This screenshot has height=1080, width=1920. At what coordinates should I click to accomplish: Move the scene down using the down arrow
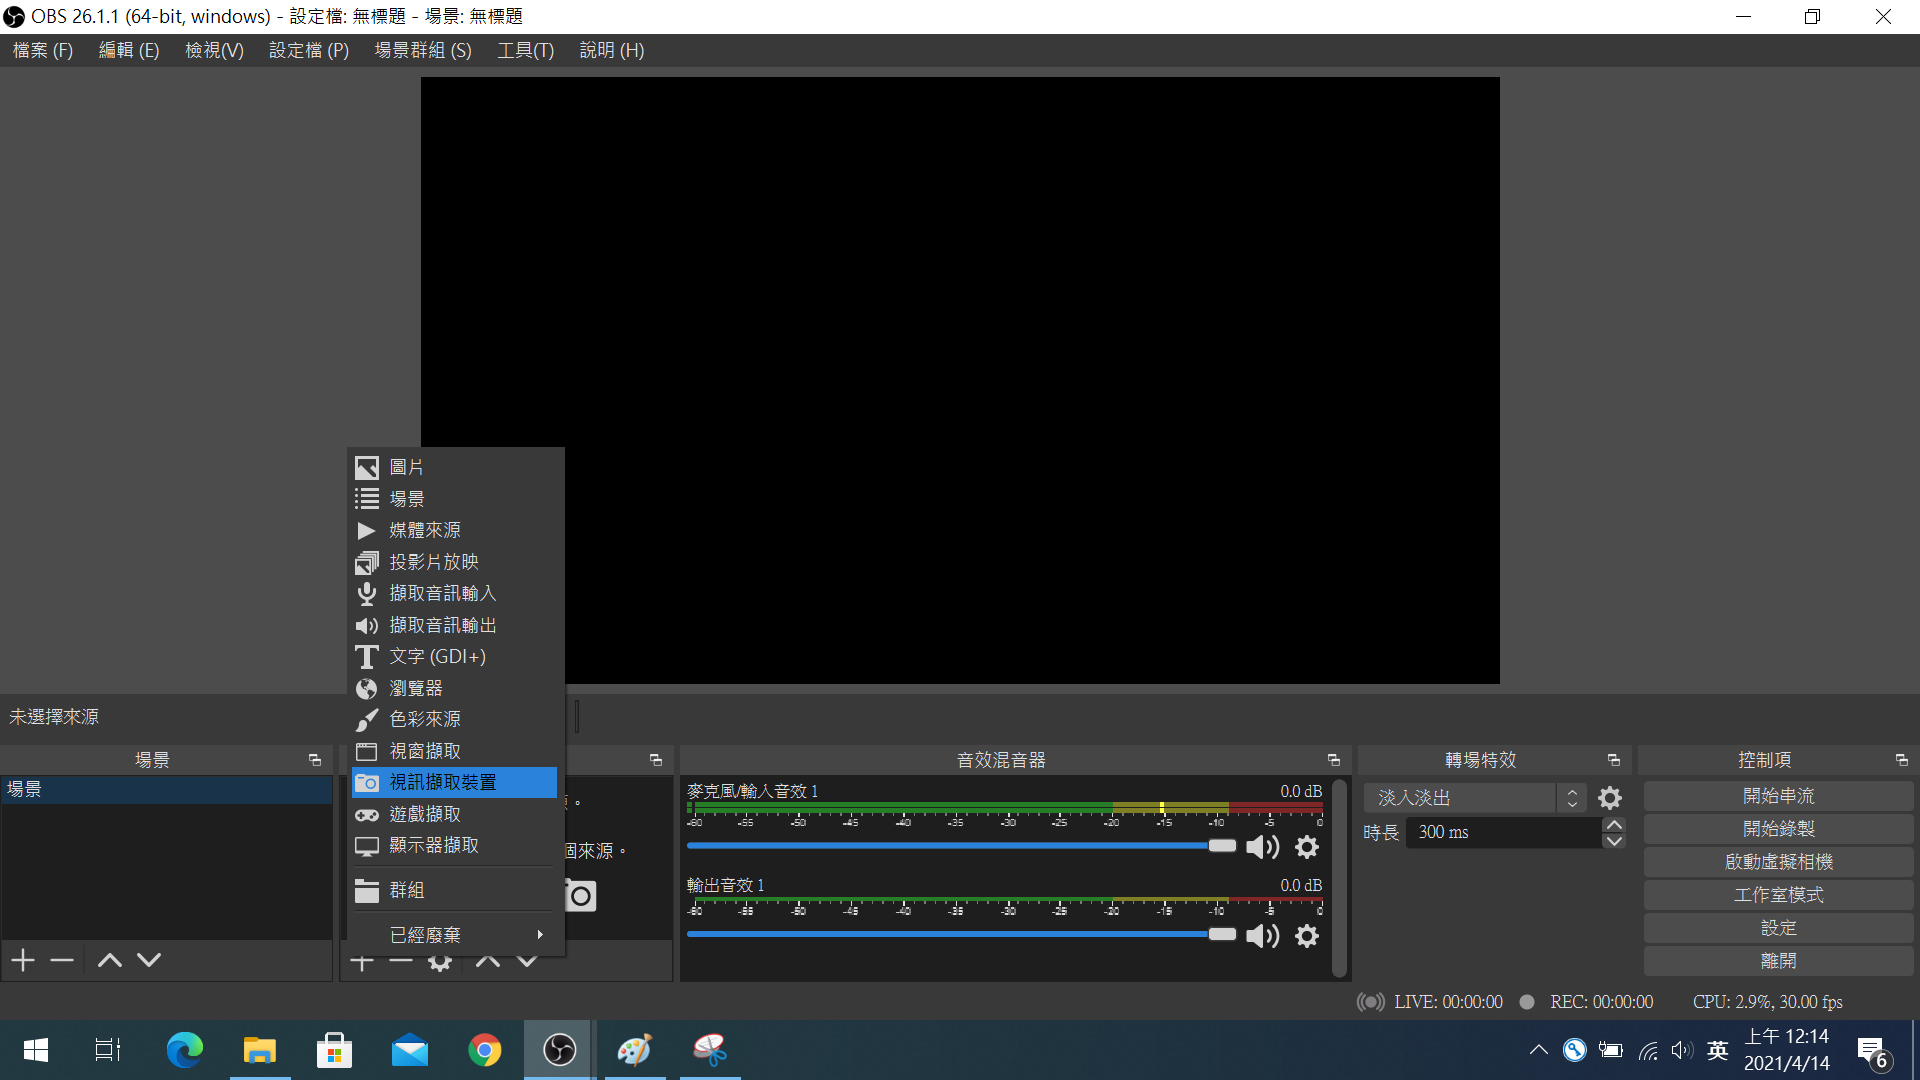click(148, 959)
